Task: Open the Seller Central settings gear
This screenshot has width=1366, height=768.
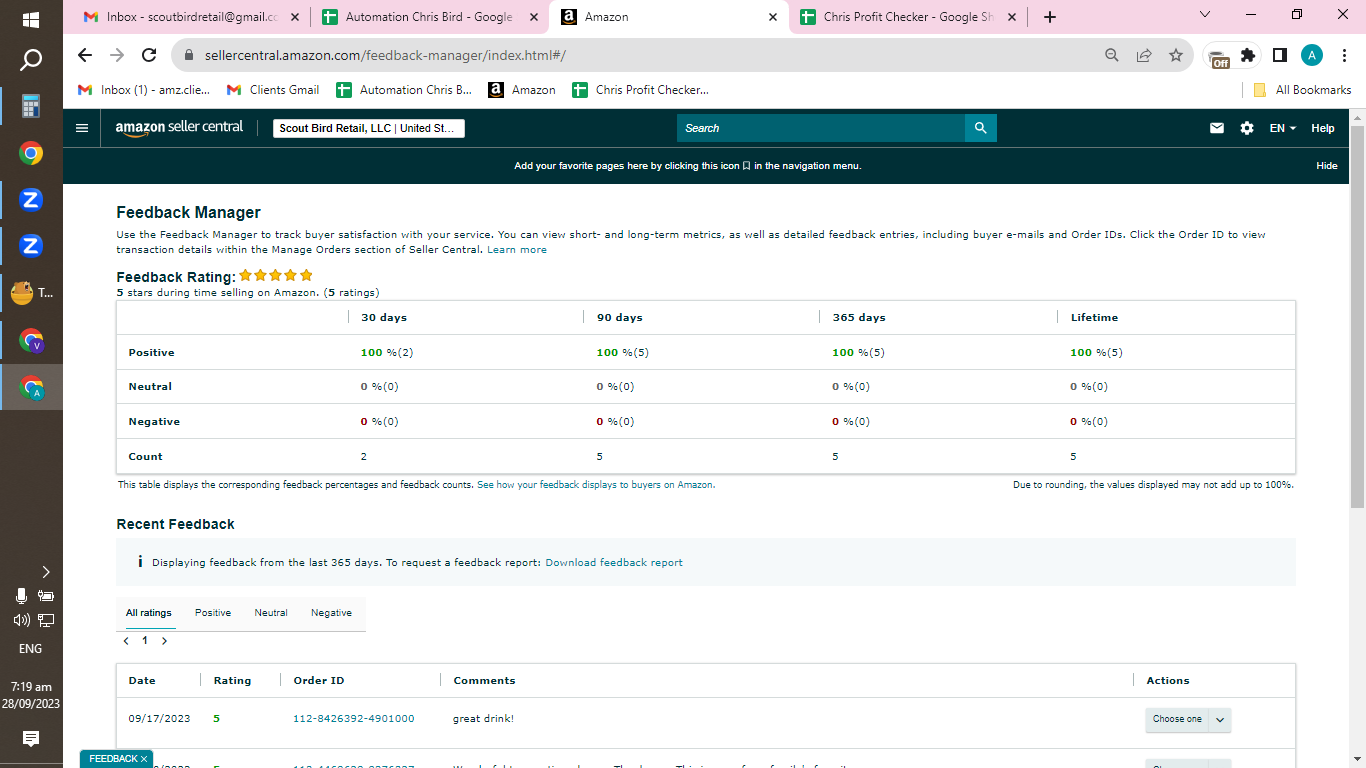Action: 1247,128
